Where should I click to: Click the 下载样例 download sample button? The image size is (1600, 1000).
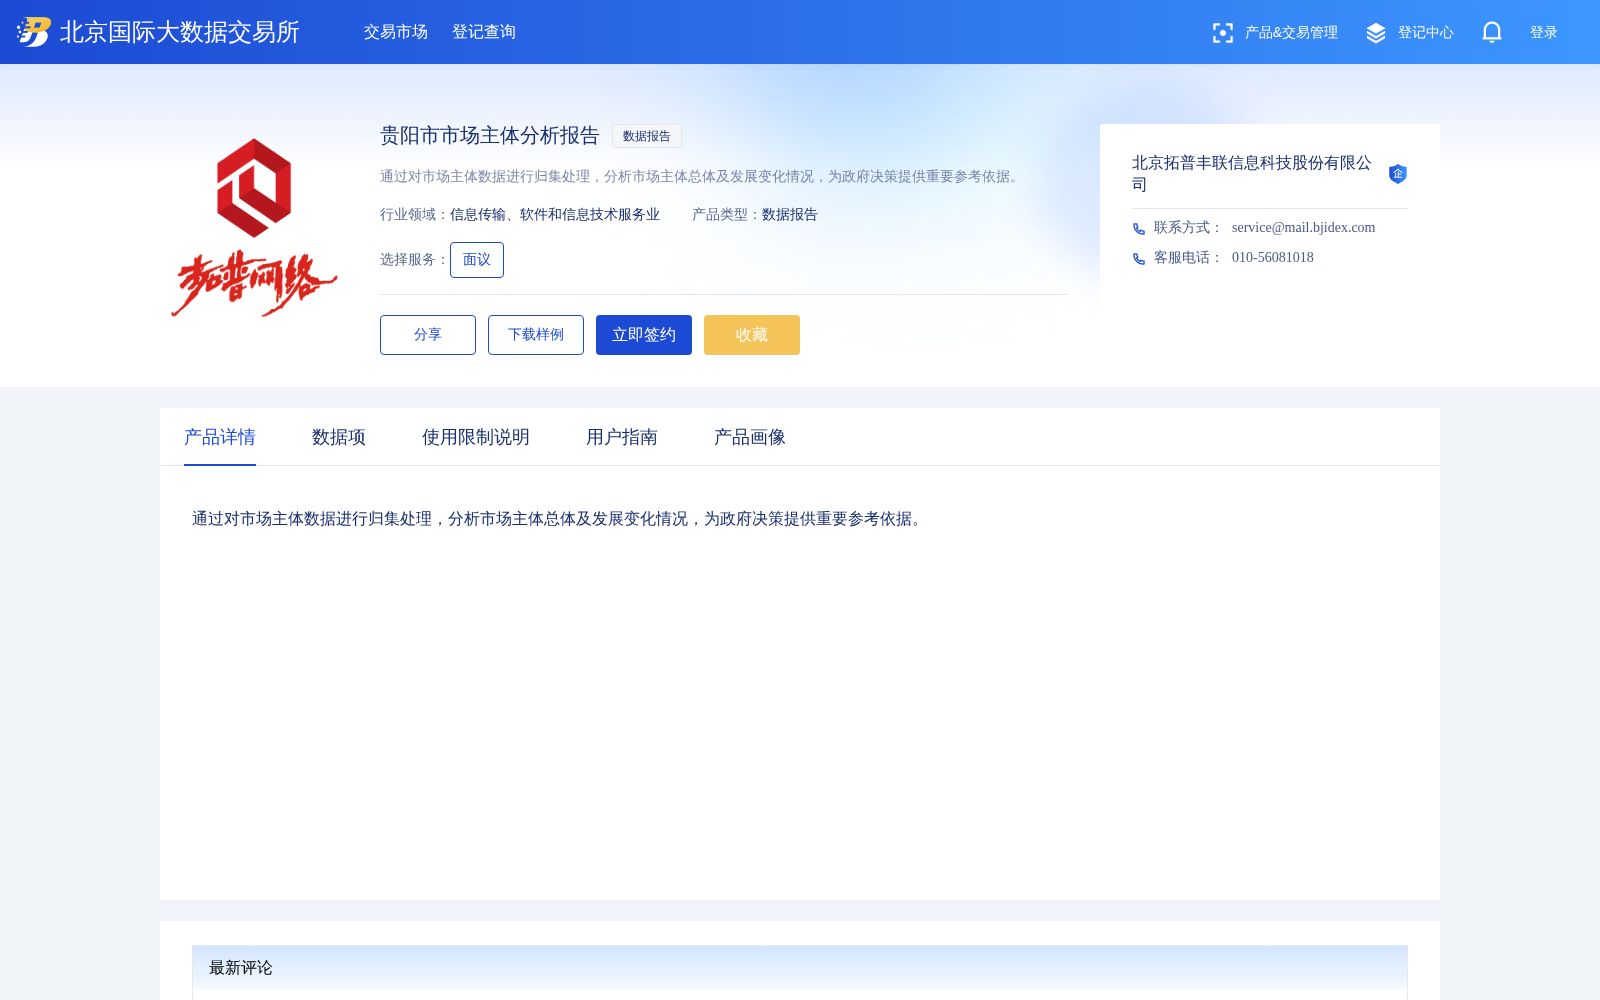pyautogui.click(x=536, y=335)
